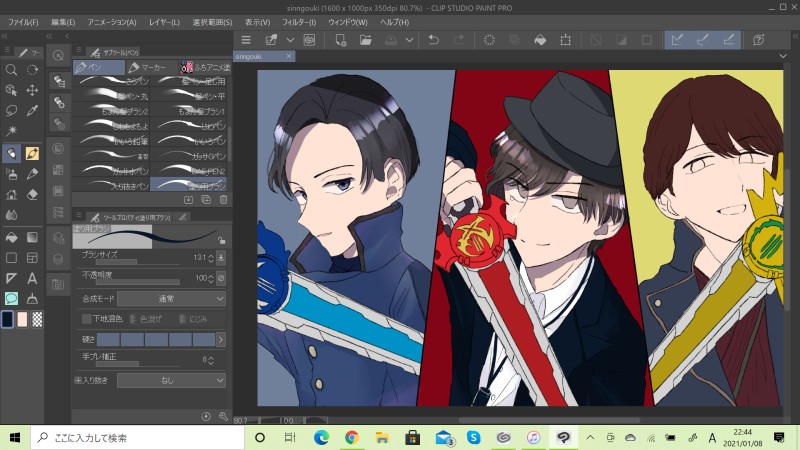Open the 入り抜き dropdown
Viewport: 800px width, 450px height.
(x=171, y=380)
